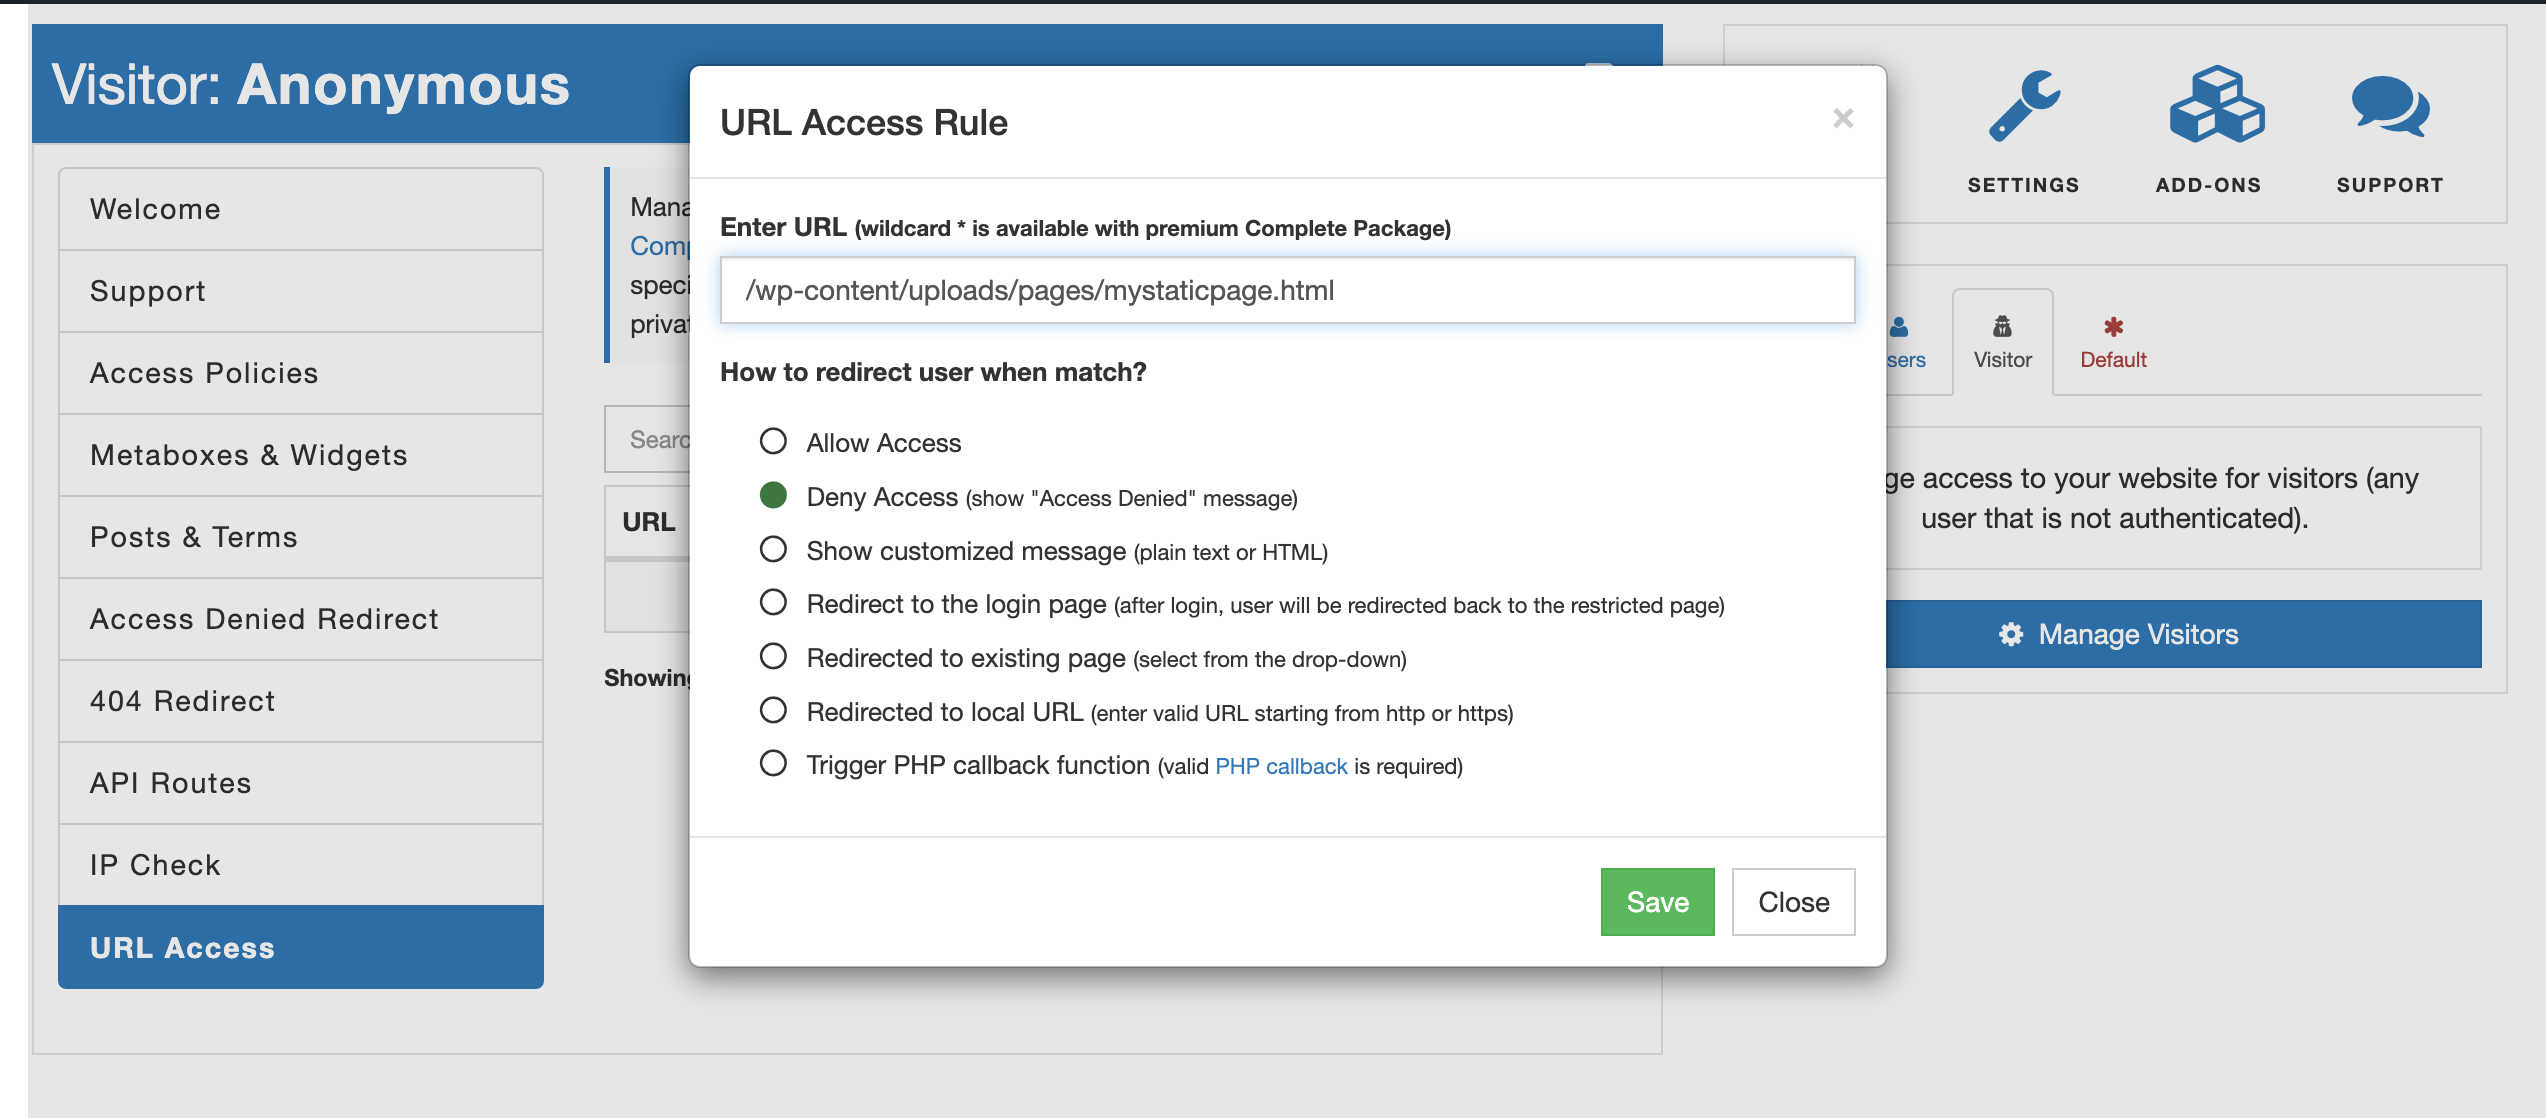Choose Show customized message option
Screen dimensions: 2546x1118
773,550
